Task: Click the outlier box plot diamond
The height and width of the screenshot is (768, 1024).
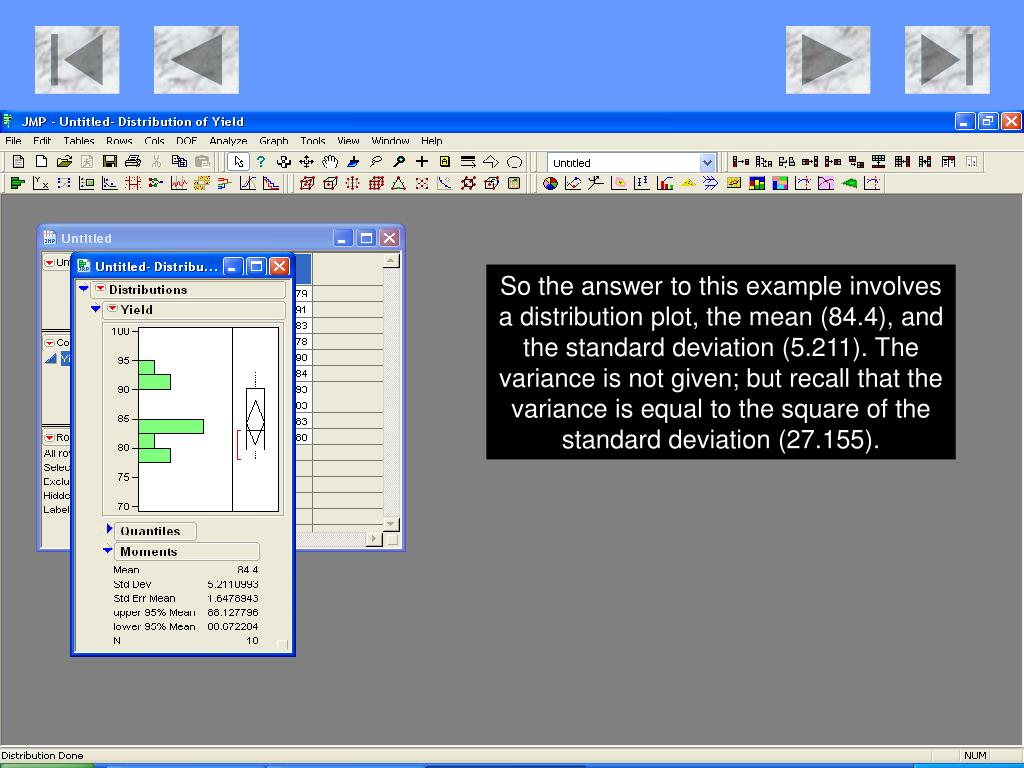Action: 255,423
